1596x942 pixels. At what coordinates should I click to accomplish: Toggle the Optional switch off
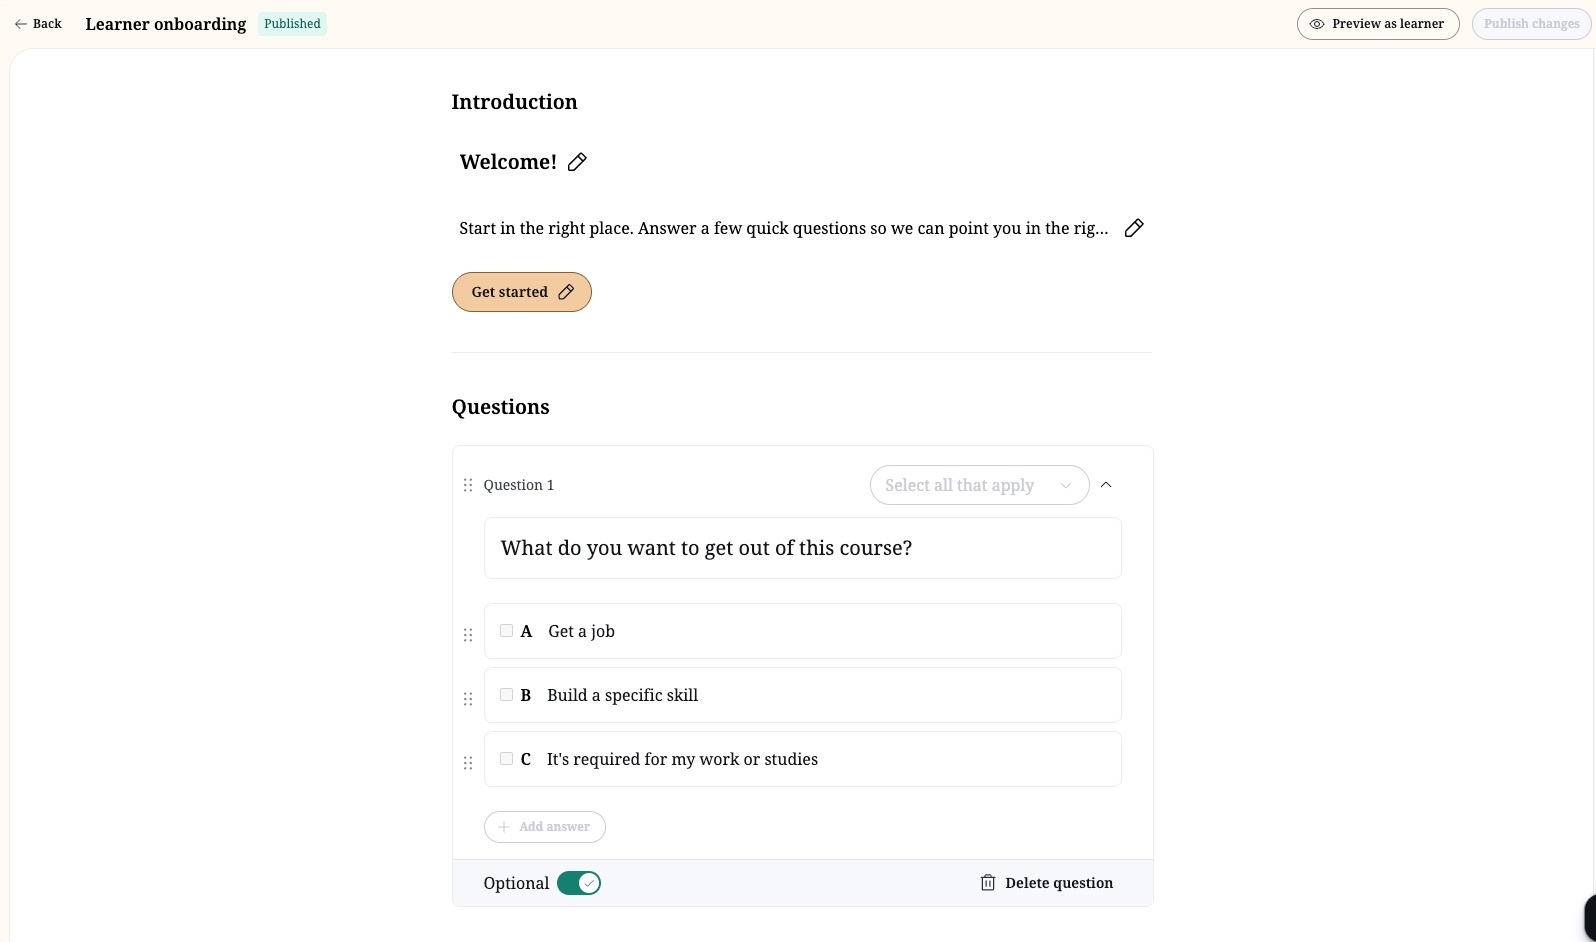tap(579, 883)
